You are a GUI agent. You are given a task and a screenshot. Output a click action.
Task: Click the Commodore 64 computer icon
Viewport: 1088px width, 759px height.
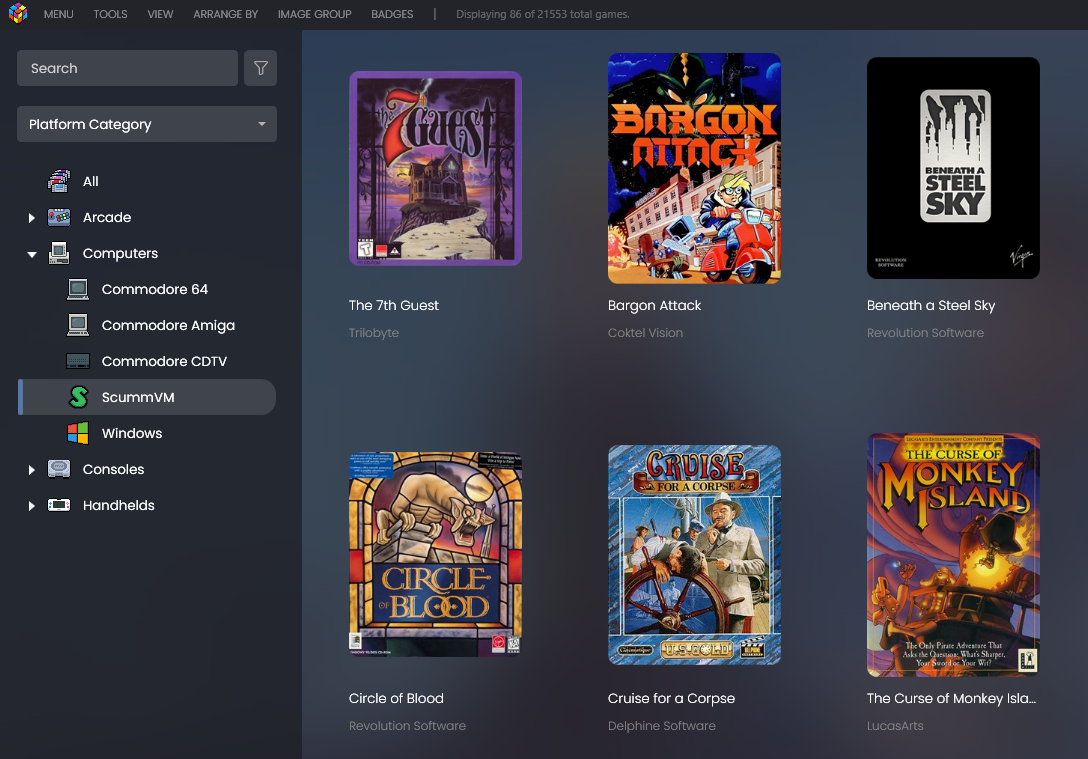(78, 289)
